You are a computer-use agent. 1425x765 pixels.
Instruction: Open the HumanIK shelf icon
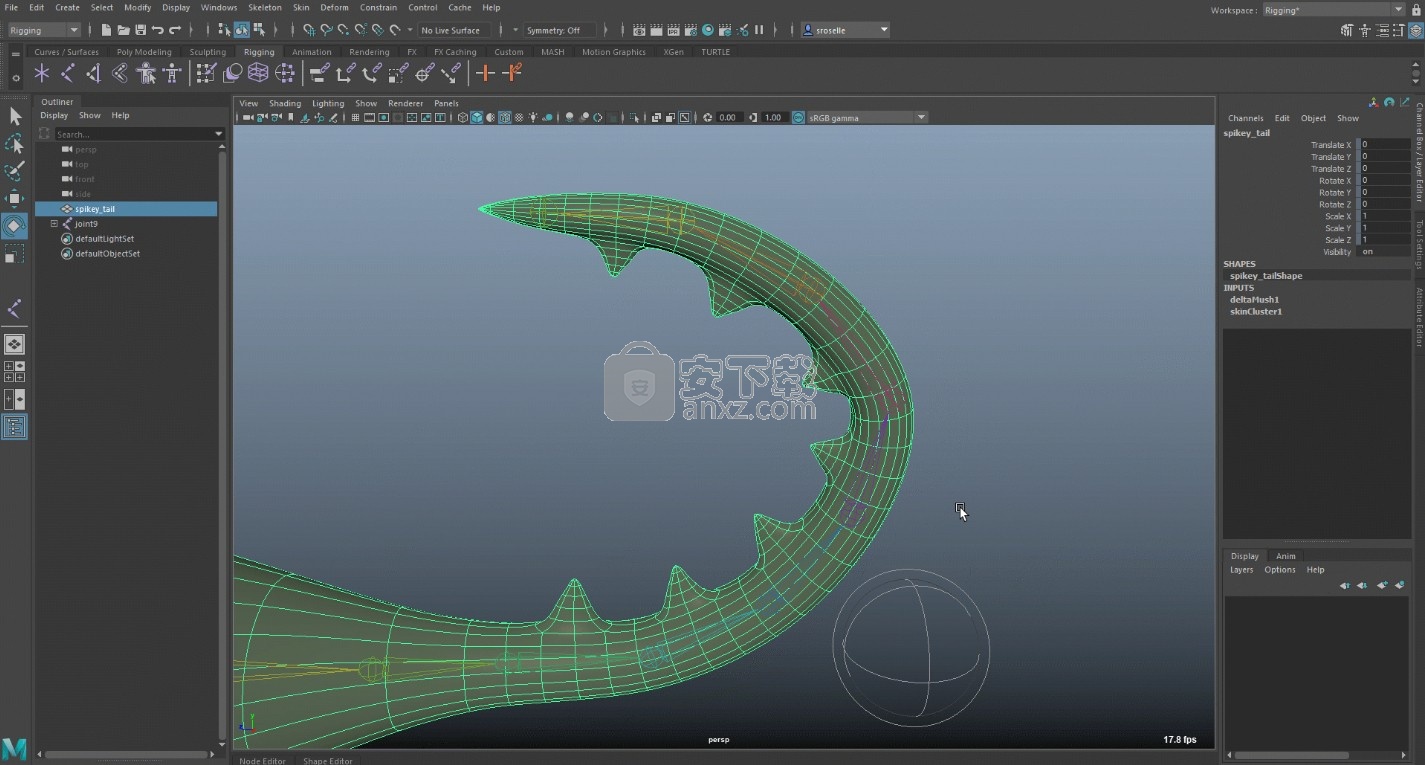coord(172,72)
